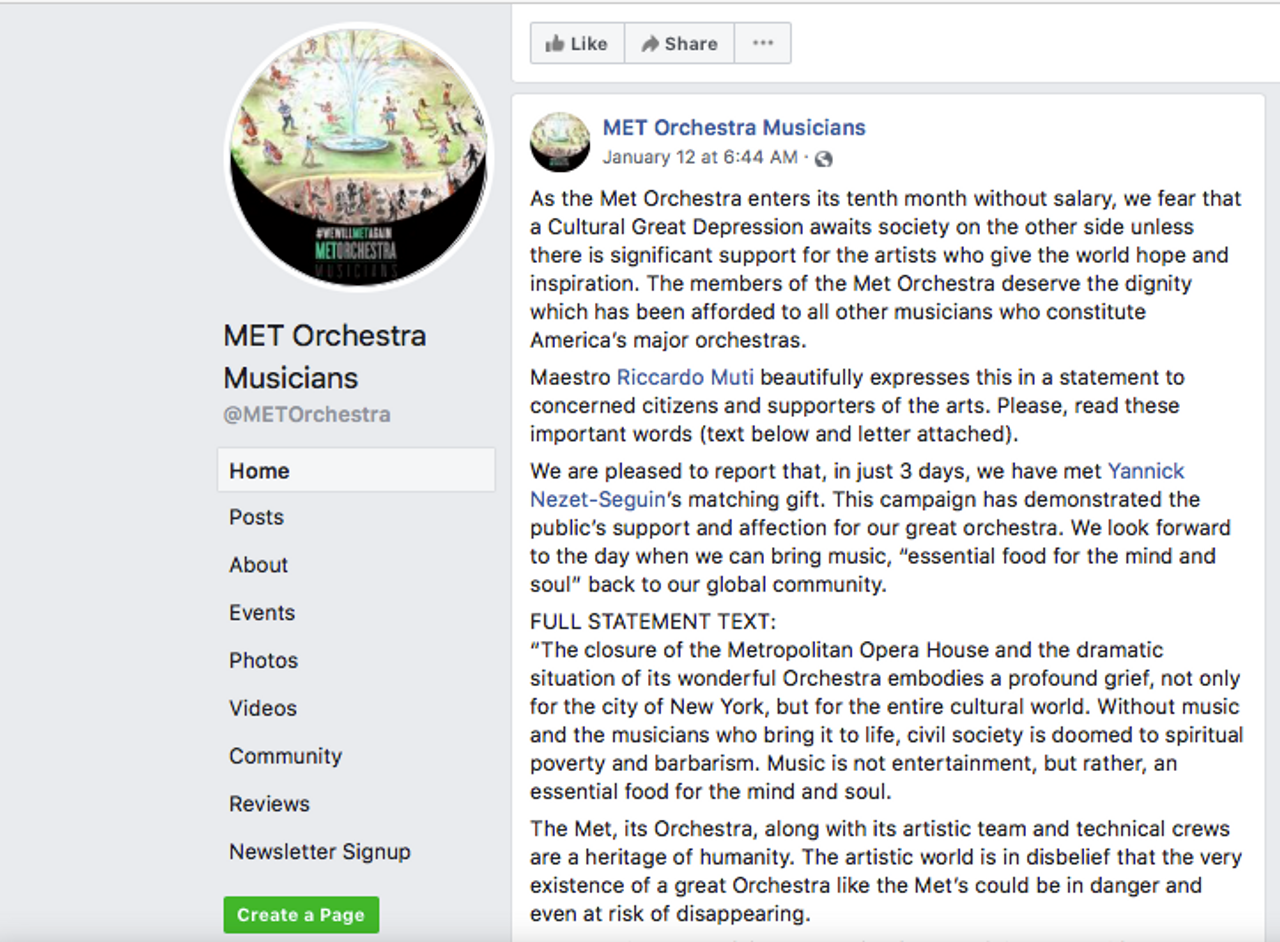Go to the Community section

(x=285, y=756)
